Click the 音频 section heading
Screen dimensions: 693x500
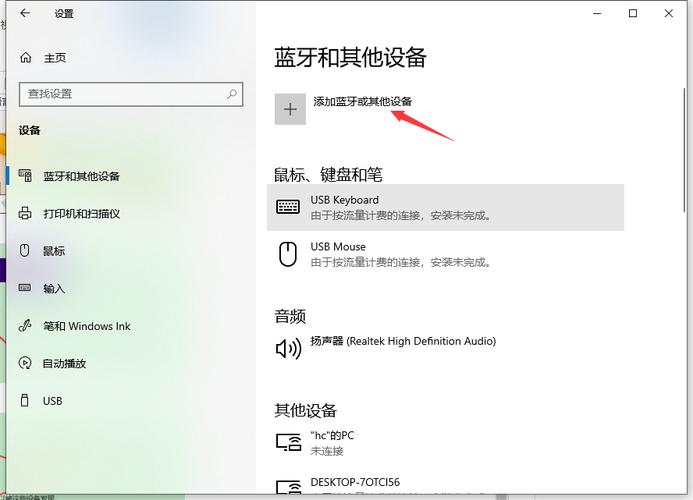290,316
